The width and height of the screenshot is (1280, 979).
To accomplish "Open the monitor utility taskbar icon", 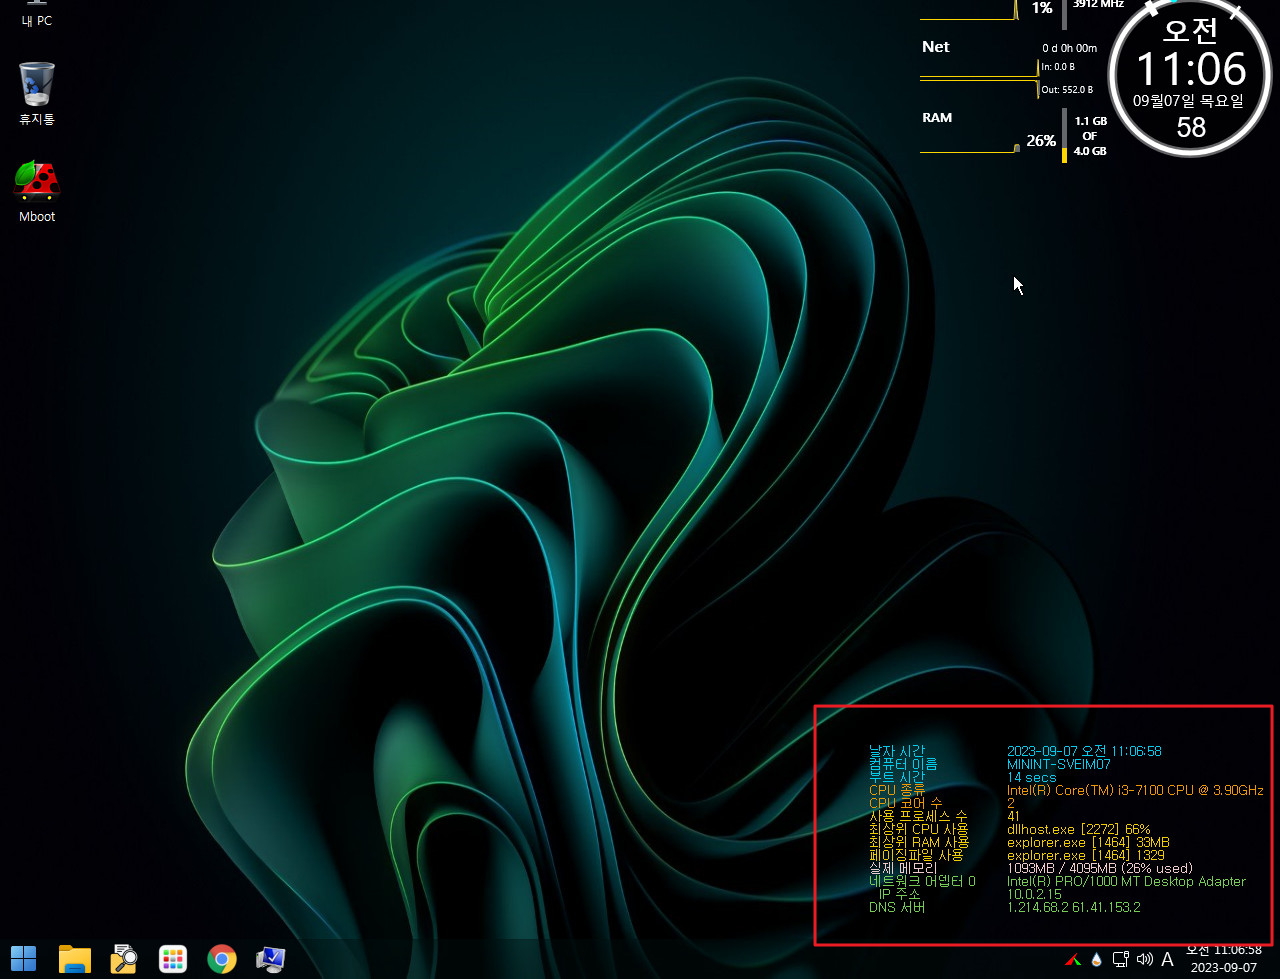I will pyautogui.click(x=271, y=959).
